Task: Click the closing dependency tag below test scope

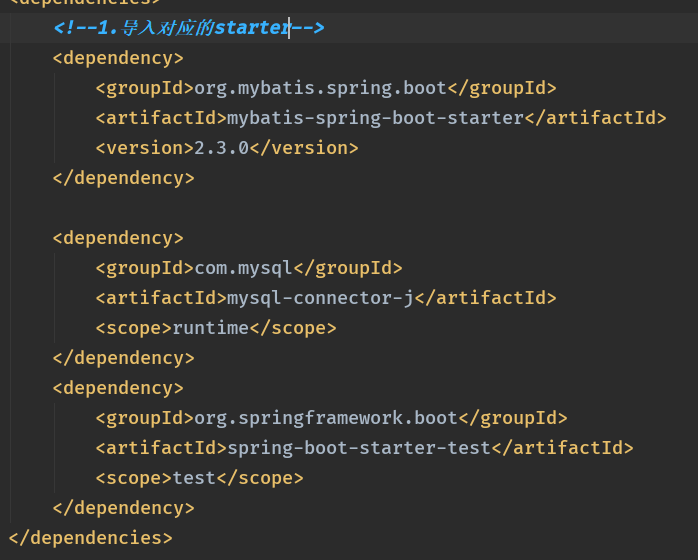Action: coord(123,508)
